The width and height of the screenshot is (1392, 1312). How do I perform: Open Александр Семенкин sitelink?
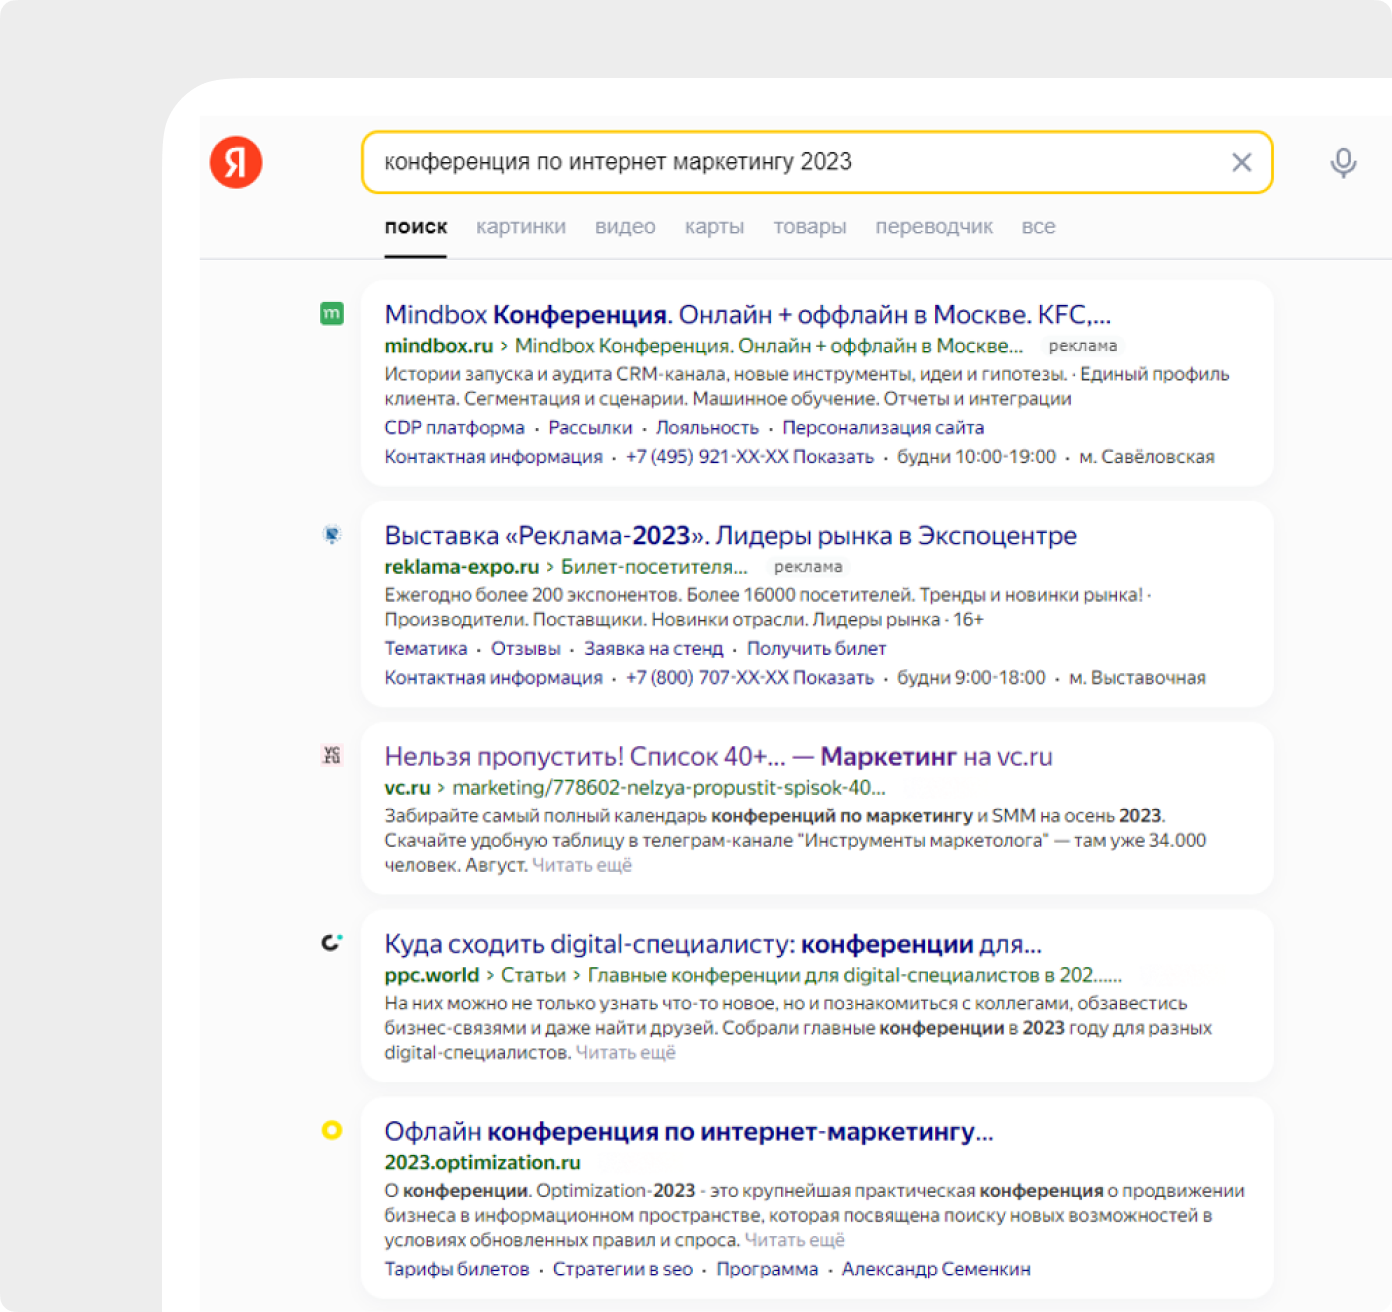[x=936, y=1270]
